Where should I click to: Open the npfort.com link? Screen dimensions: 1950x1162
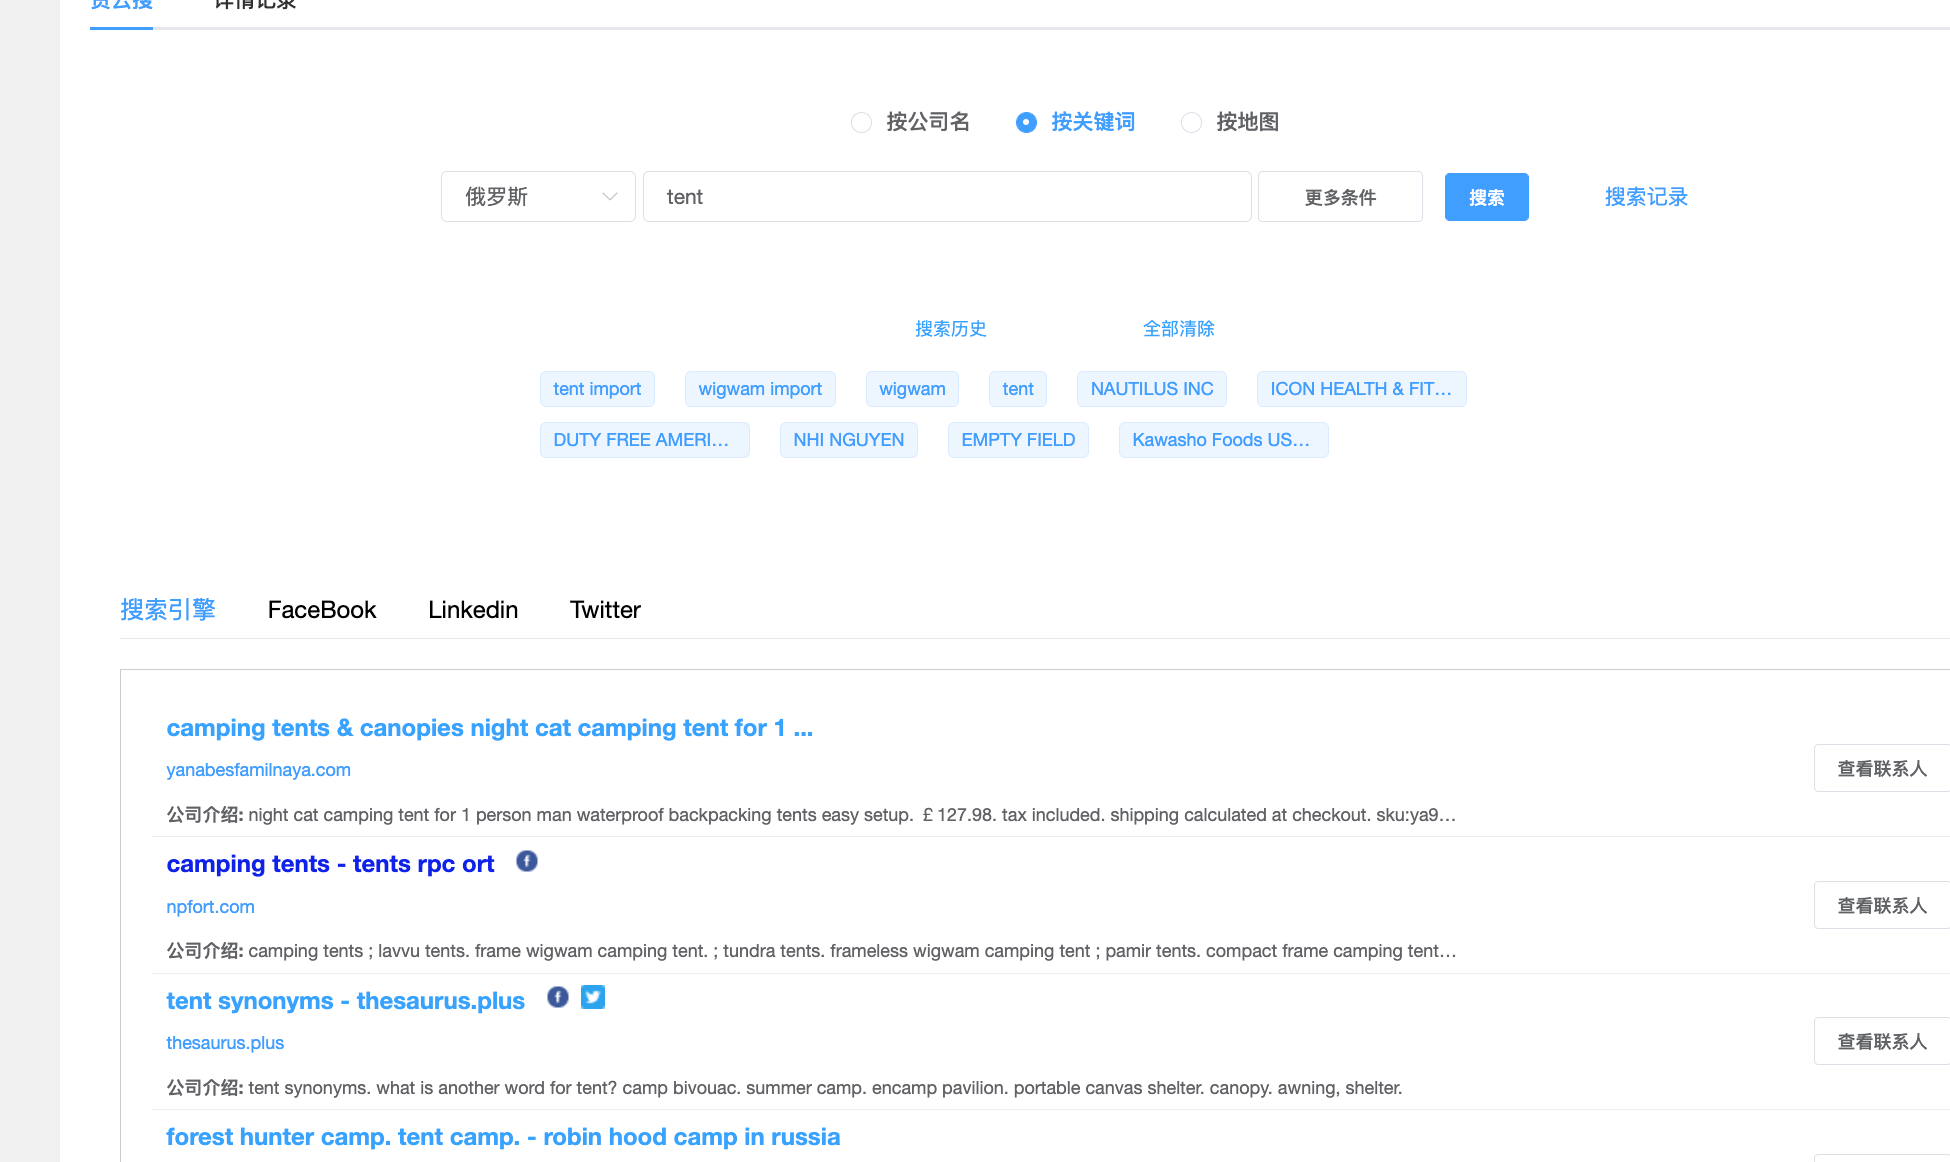[210, 907]
